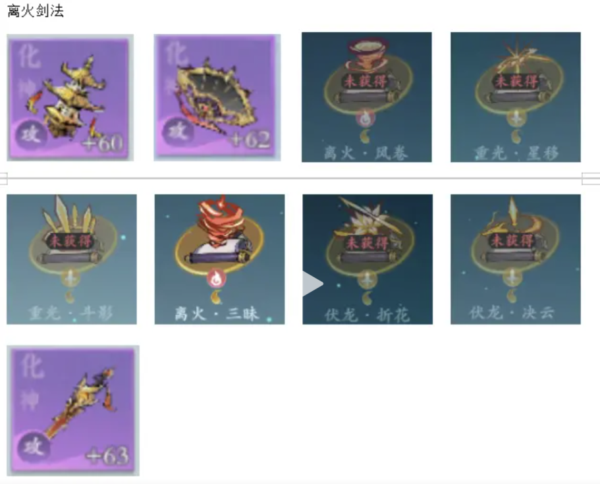Open the 伏龙·决云 skill card
This screenshot has height=484, width=600.
[x=515, y=259]
